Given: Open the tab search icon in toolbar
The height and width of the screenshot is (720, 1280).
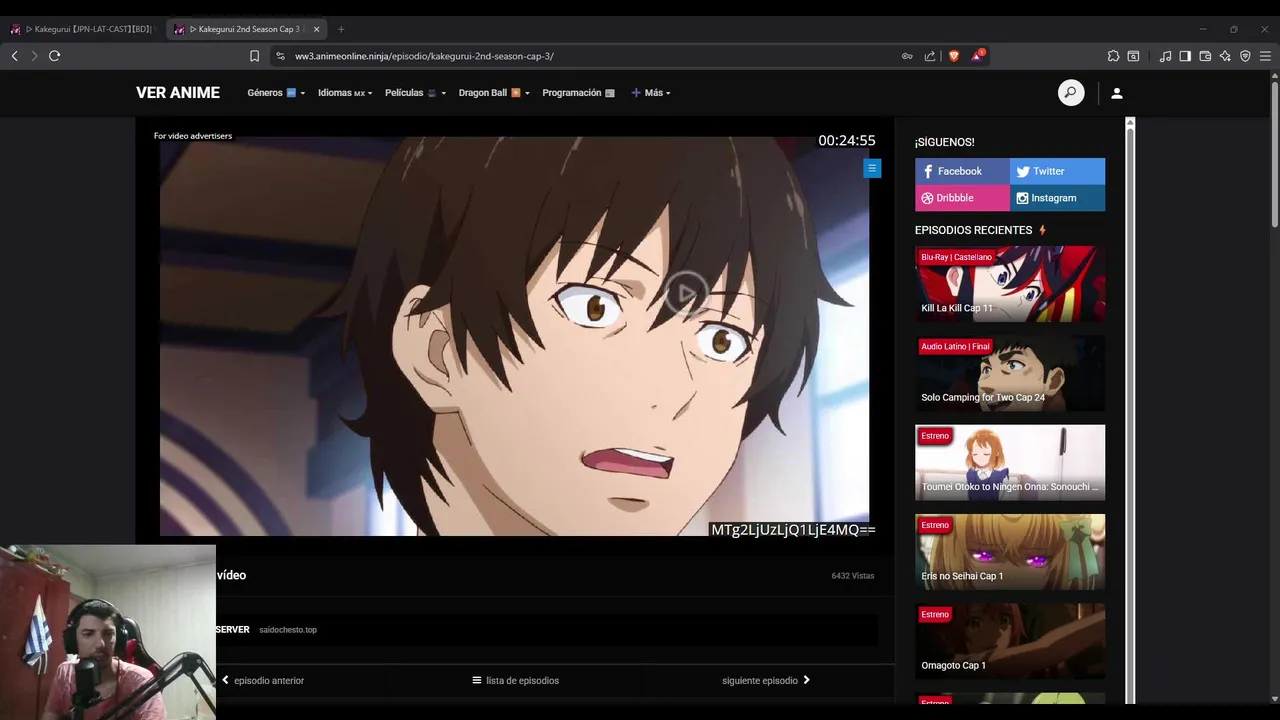Looking at the screenshot, I should coord(1133,56).
